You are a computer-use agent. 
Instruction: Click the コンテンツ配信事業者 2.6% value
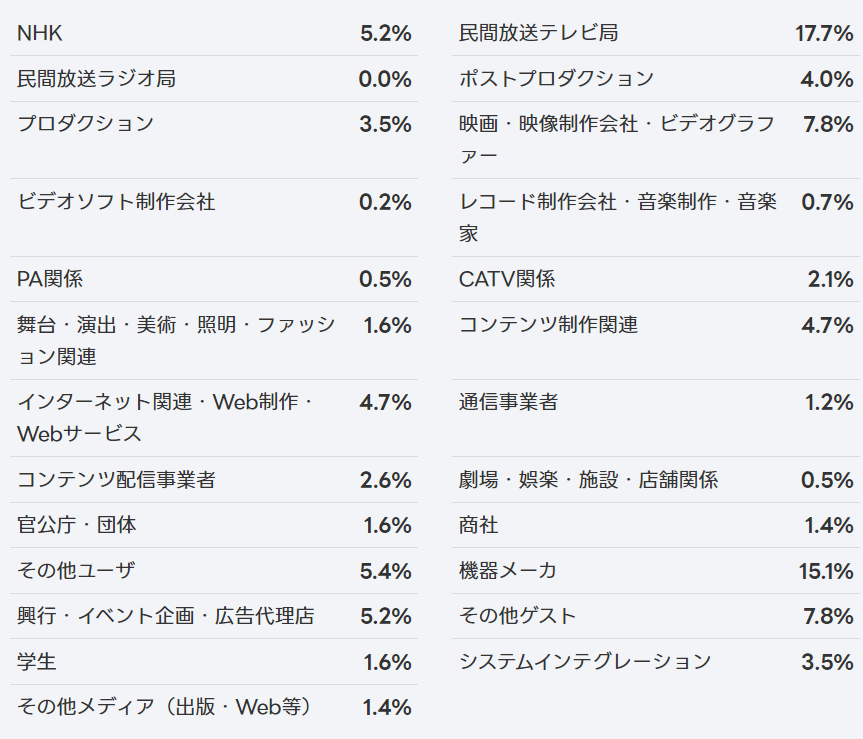pyautogui.click(x=386, y=480)
